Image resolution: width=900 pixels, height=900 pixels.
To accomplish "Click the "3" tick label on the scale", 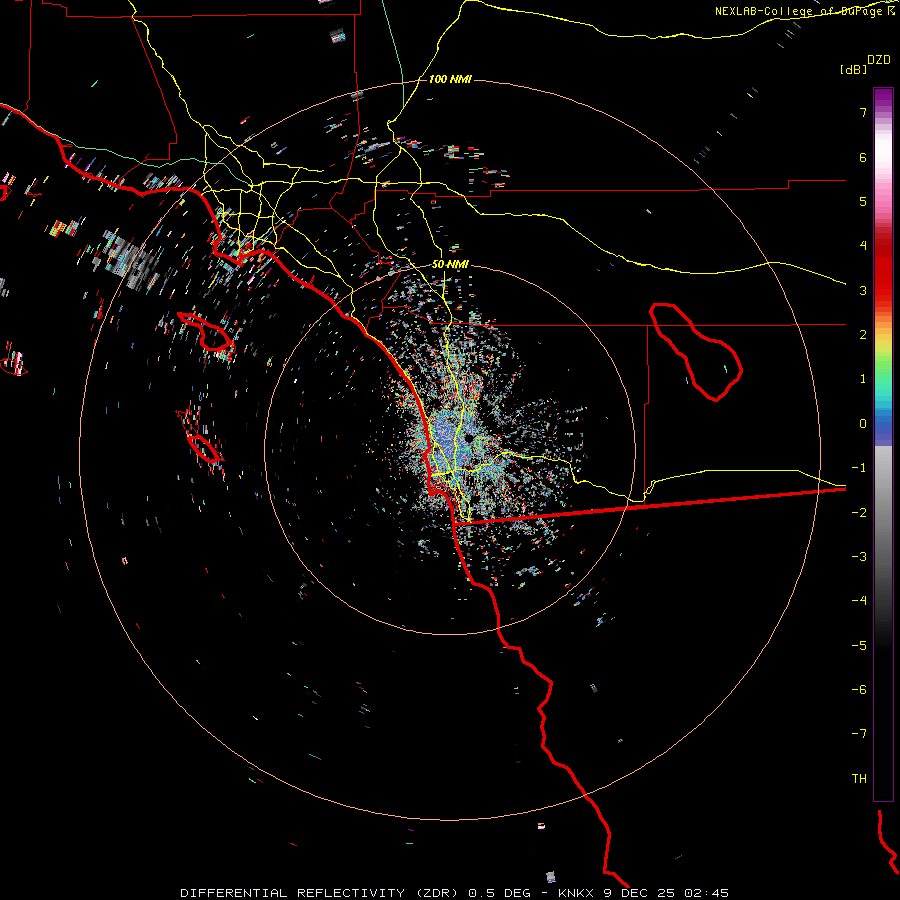I will [x=863, y=290].
